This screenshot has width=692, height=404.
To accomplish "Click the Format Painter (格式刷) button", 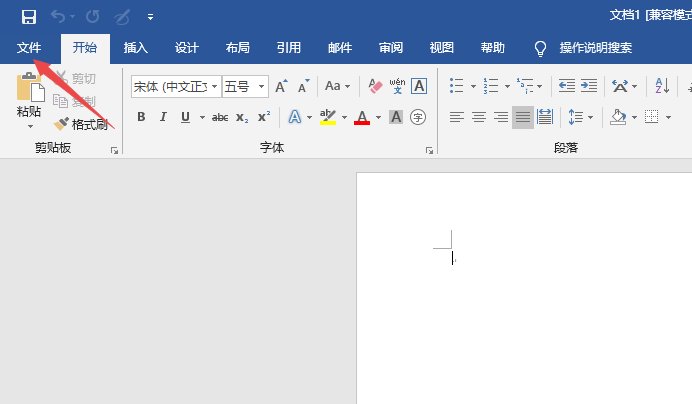I will coord(81,124).
